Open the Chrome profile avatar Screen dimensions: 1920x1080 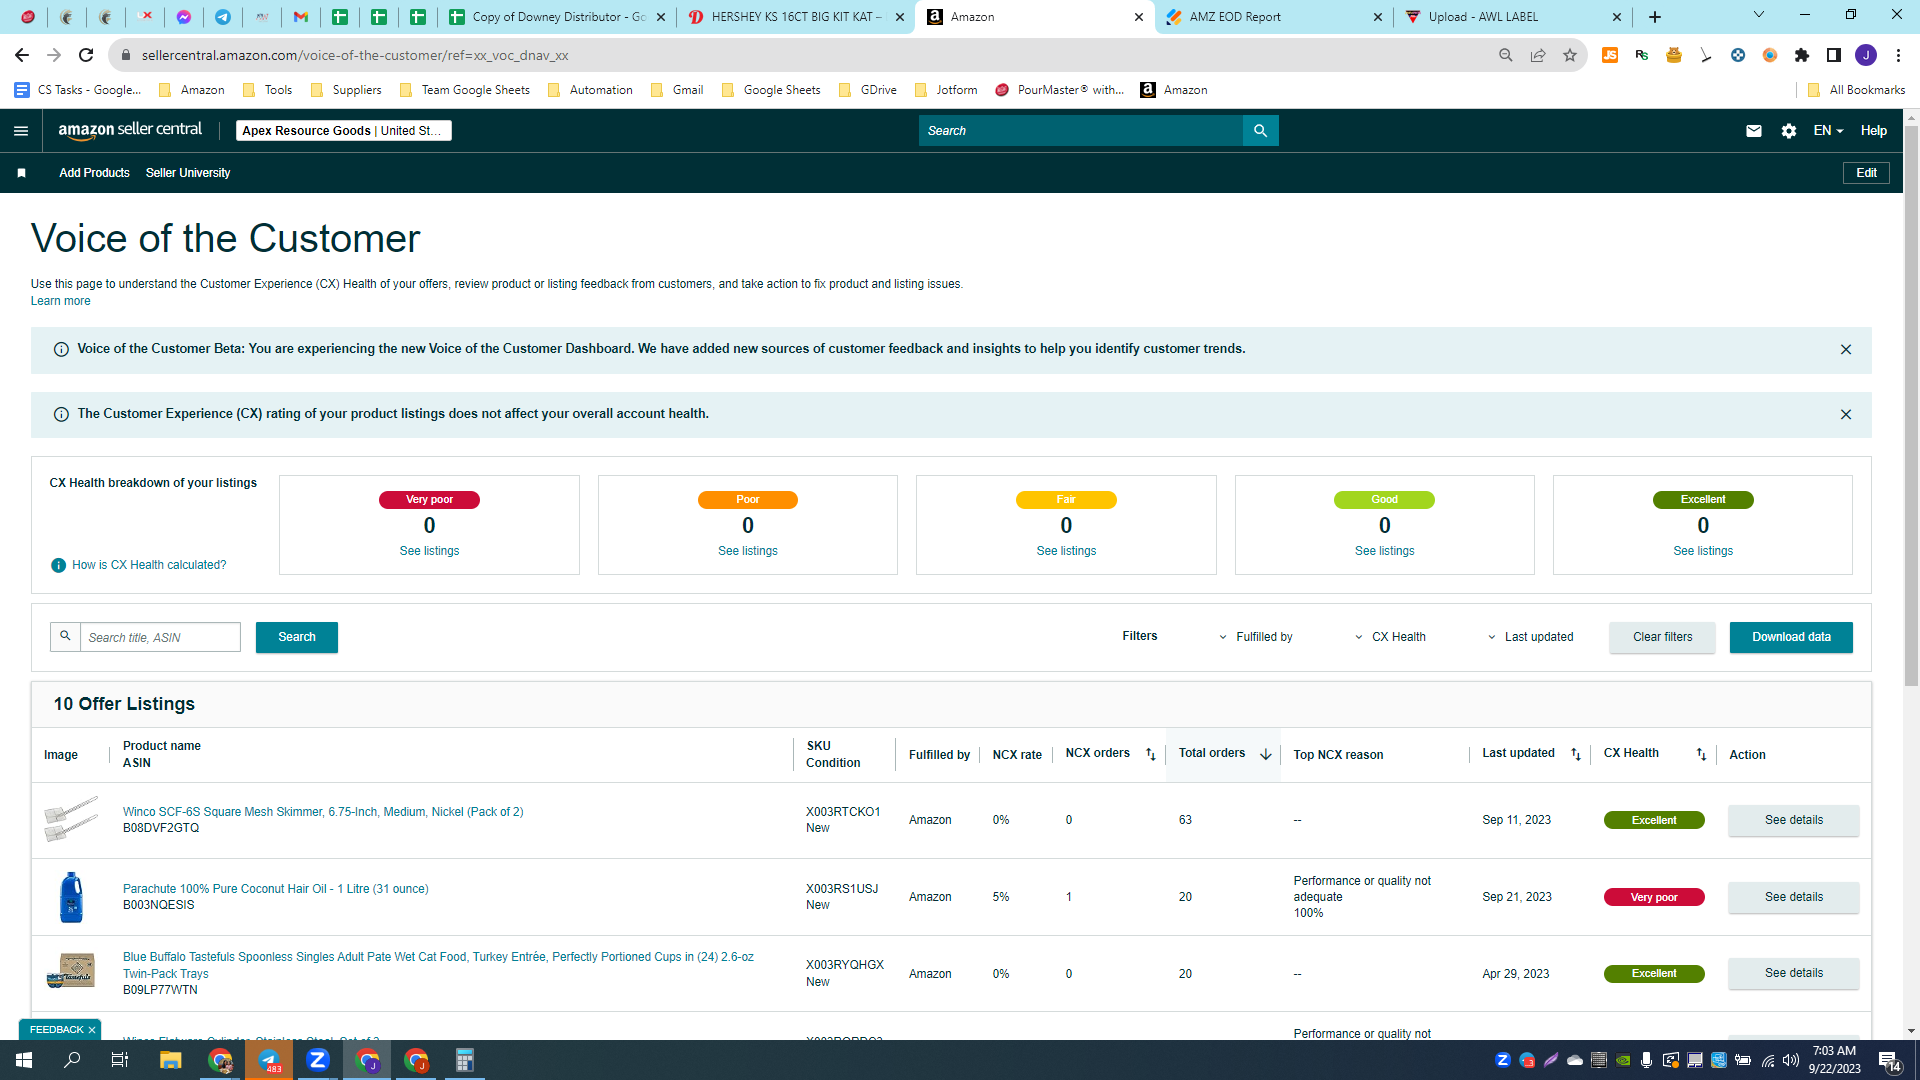(x=1866, y=55)
